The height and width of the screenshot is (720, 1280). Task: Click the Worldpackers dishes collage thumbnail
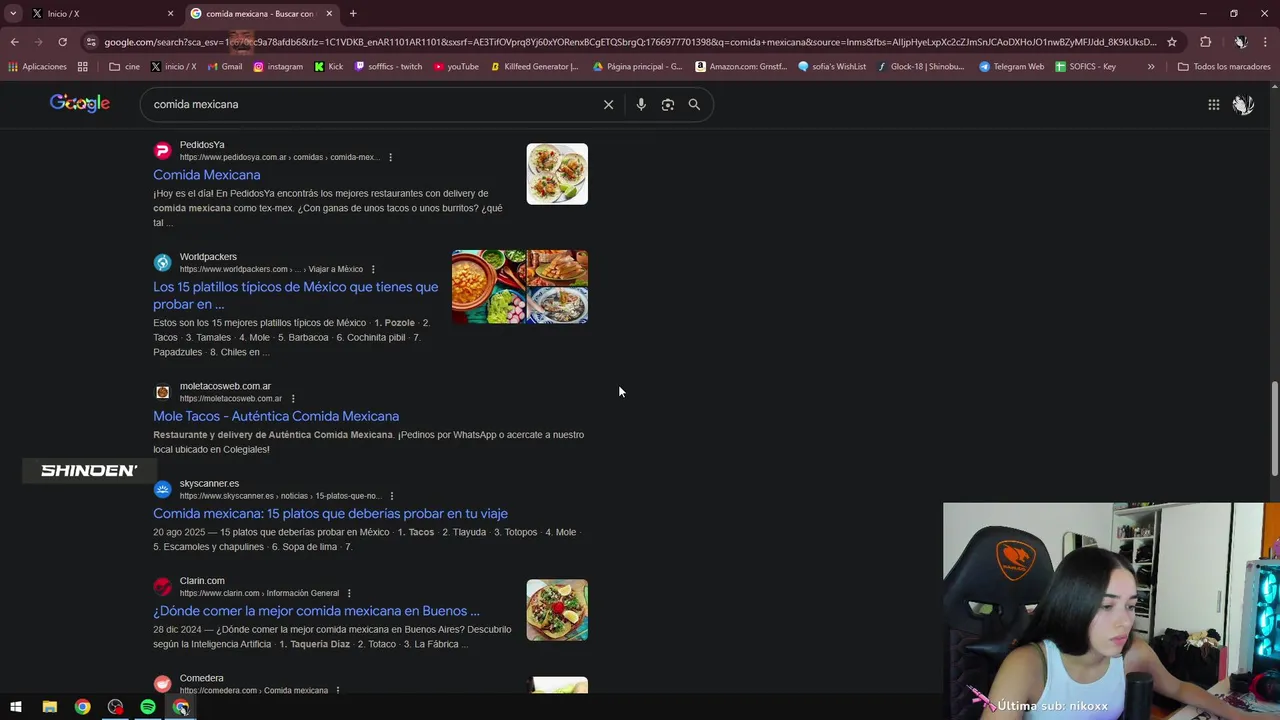pos(520,287)
